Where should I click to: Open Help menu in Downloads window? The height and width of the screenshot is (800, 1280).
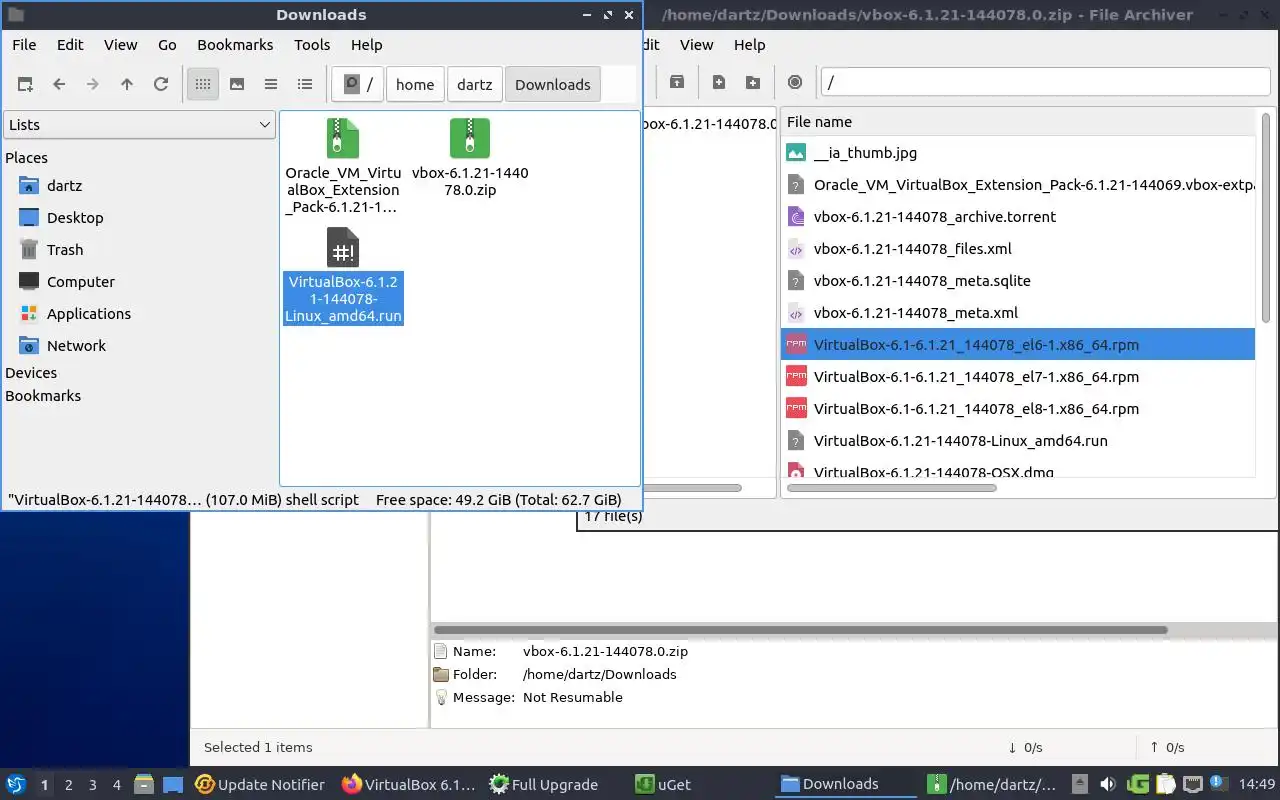tap(367, 44)
